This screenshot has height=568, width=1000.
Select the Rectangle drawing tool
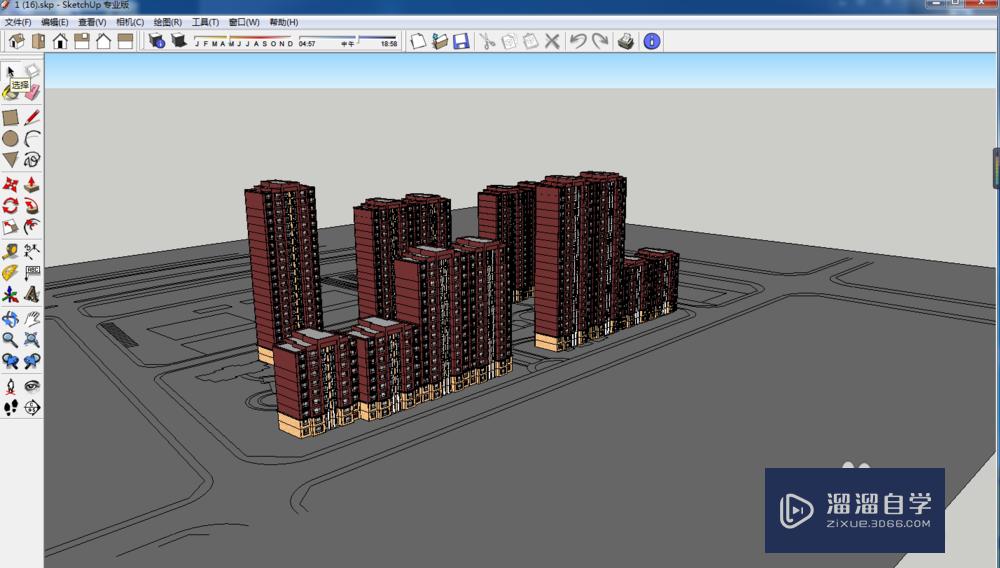[x=10, y=117]
